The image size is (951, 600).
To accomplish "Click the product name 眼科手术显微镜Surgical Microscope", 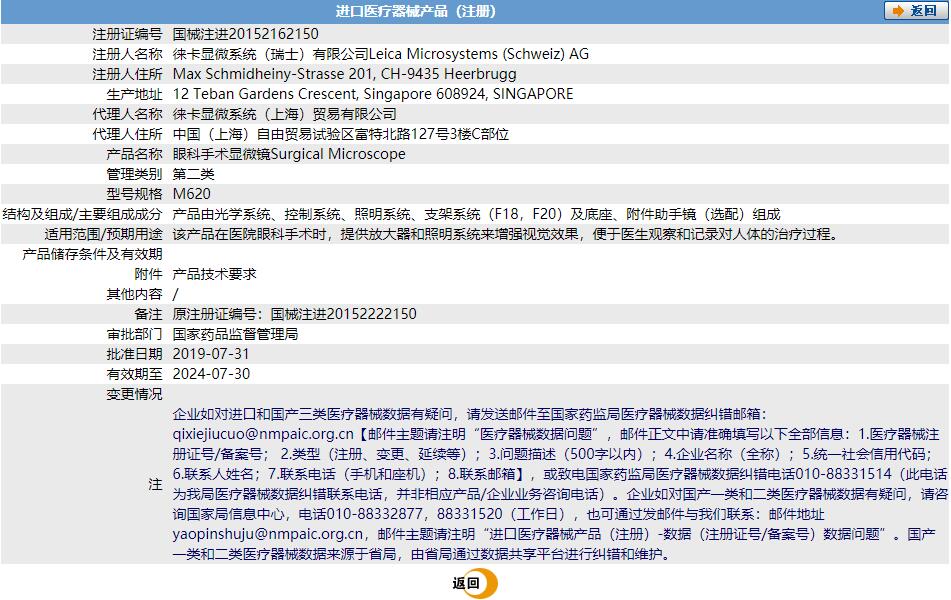I will 289,154.
